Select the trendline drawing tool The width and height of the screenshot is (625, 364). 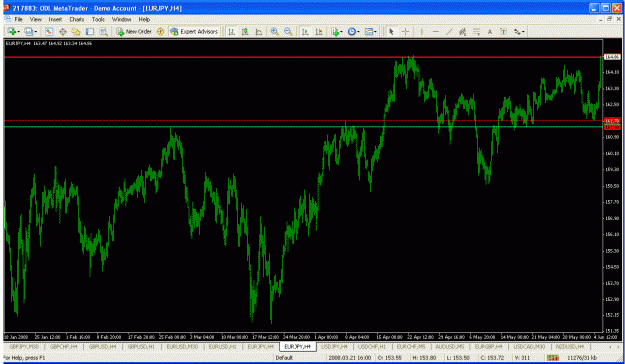tap(449, 31)
